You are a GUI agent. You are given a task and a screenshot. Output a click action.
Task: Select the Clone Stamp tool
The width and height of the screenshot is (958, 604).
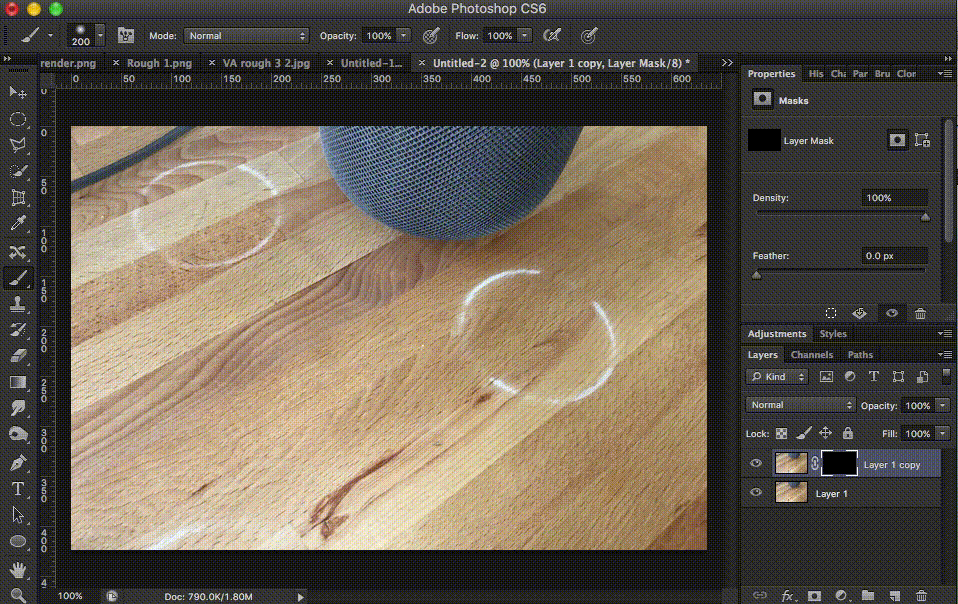pyautogui.click(x=18, y=304)
